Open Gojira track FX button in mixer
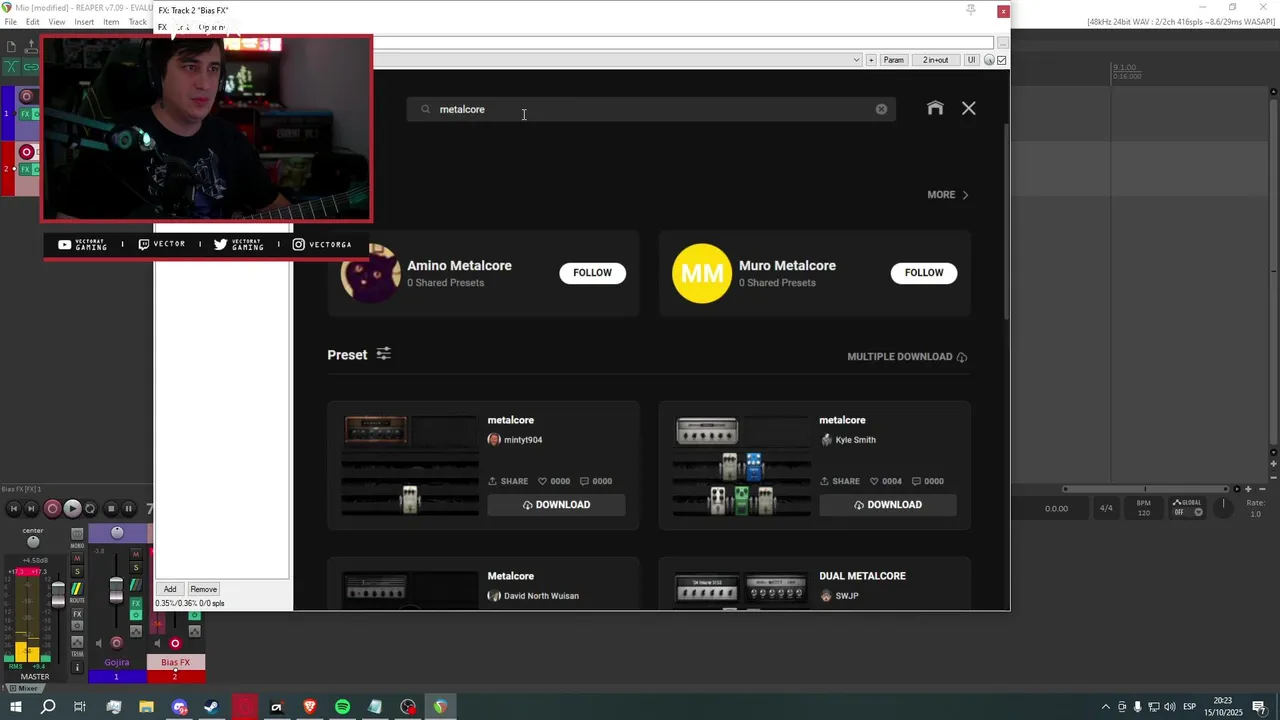This screenshot has height=720, width=1280. point(136,603)
